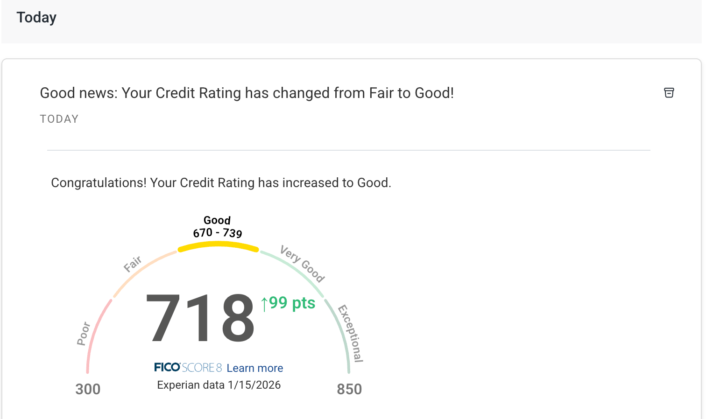720x419 pixels.
Task: Click the Good 670 - 739 range label
Action: (217, 227)
